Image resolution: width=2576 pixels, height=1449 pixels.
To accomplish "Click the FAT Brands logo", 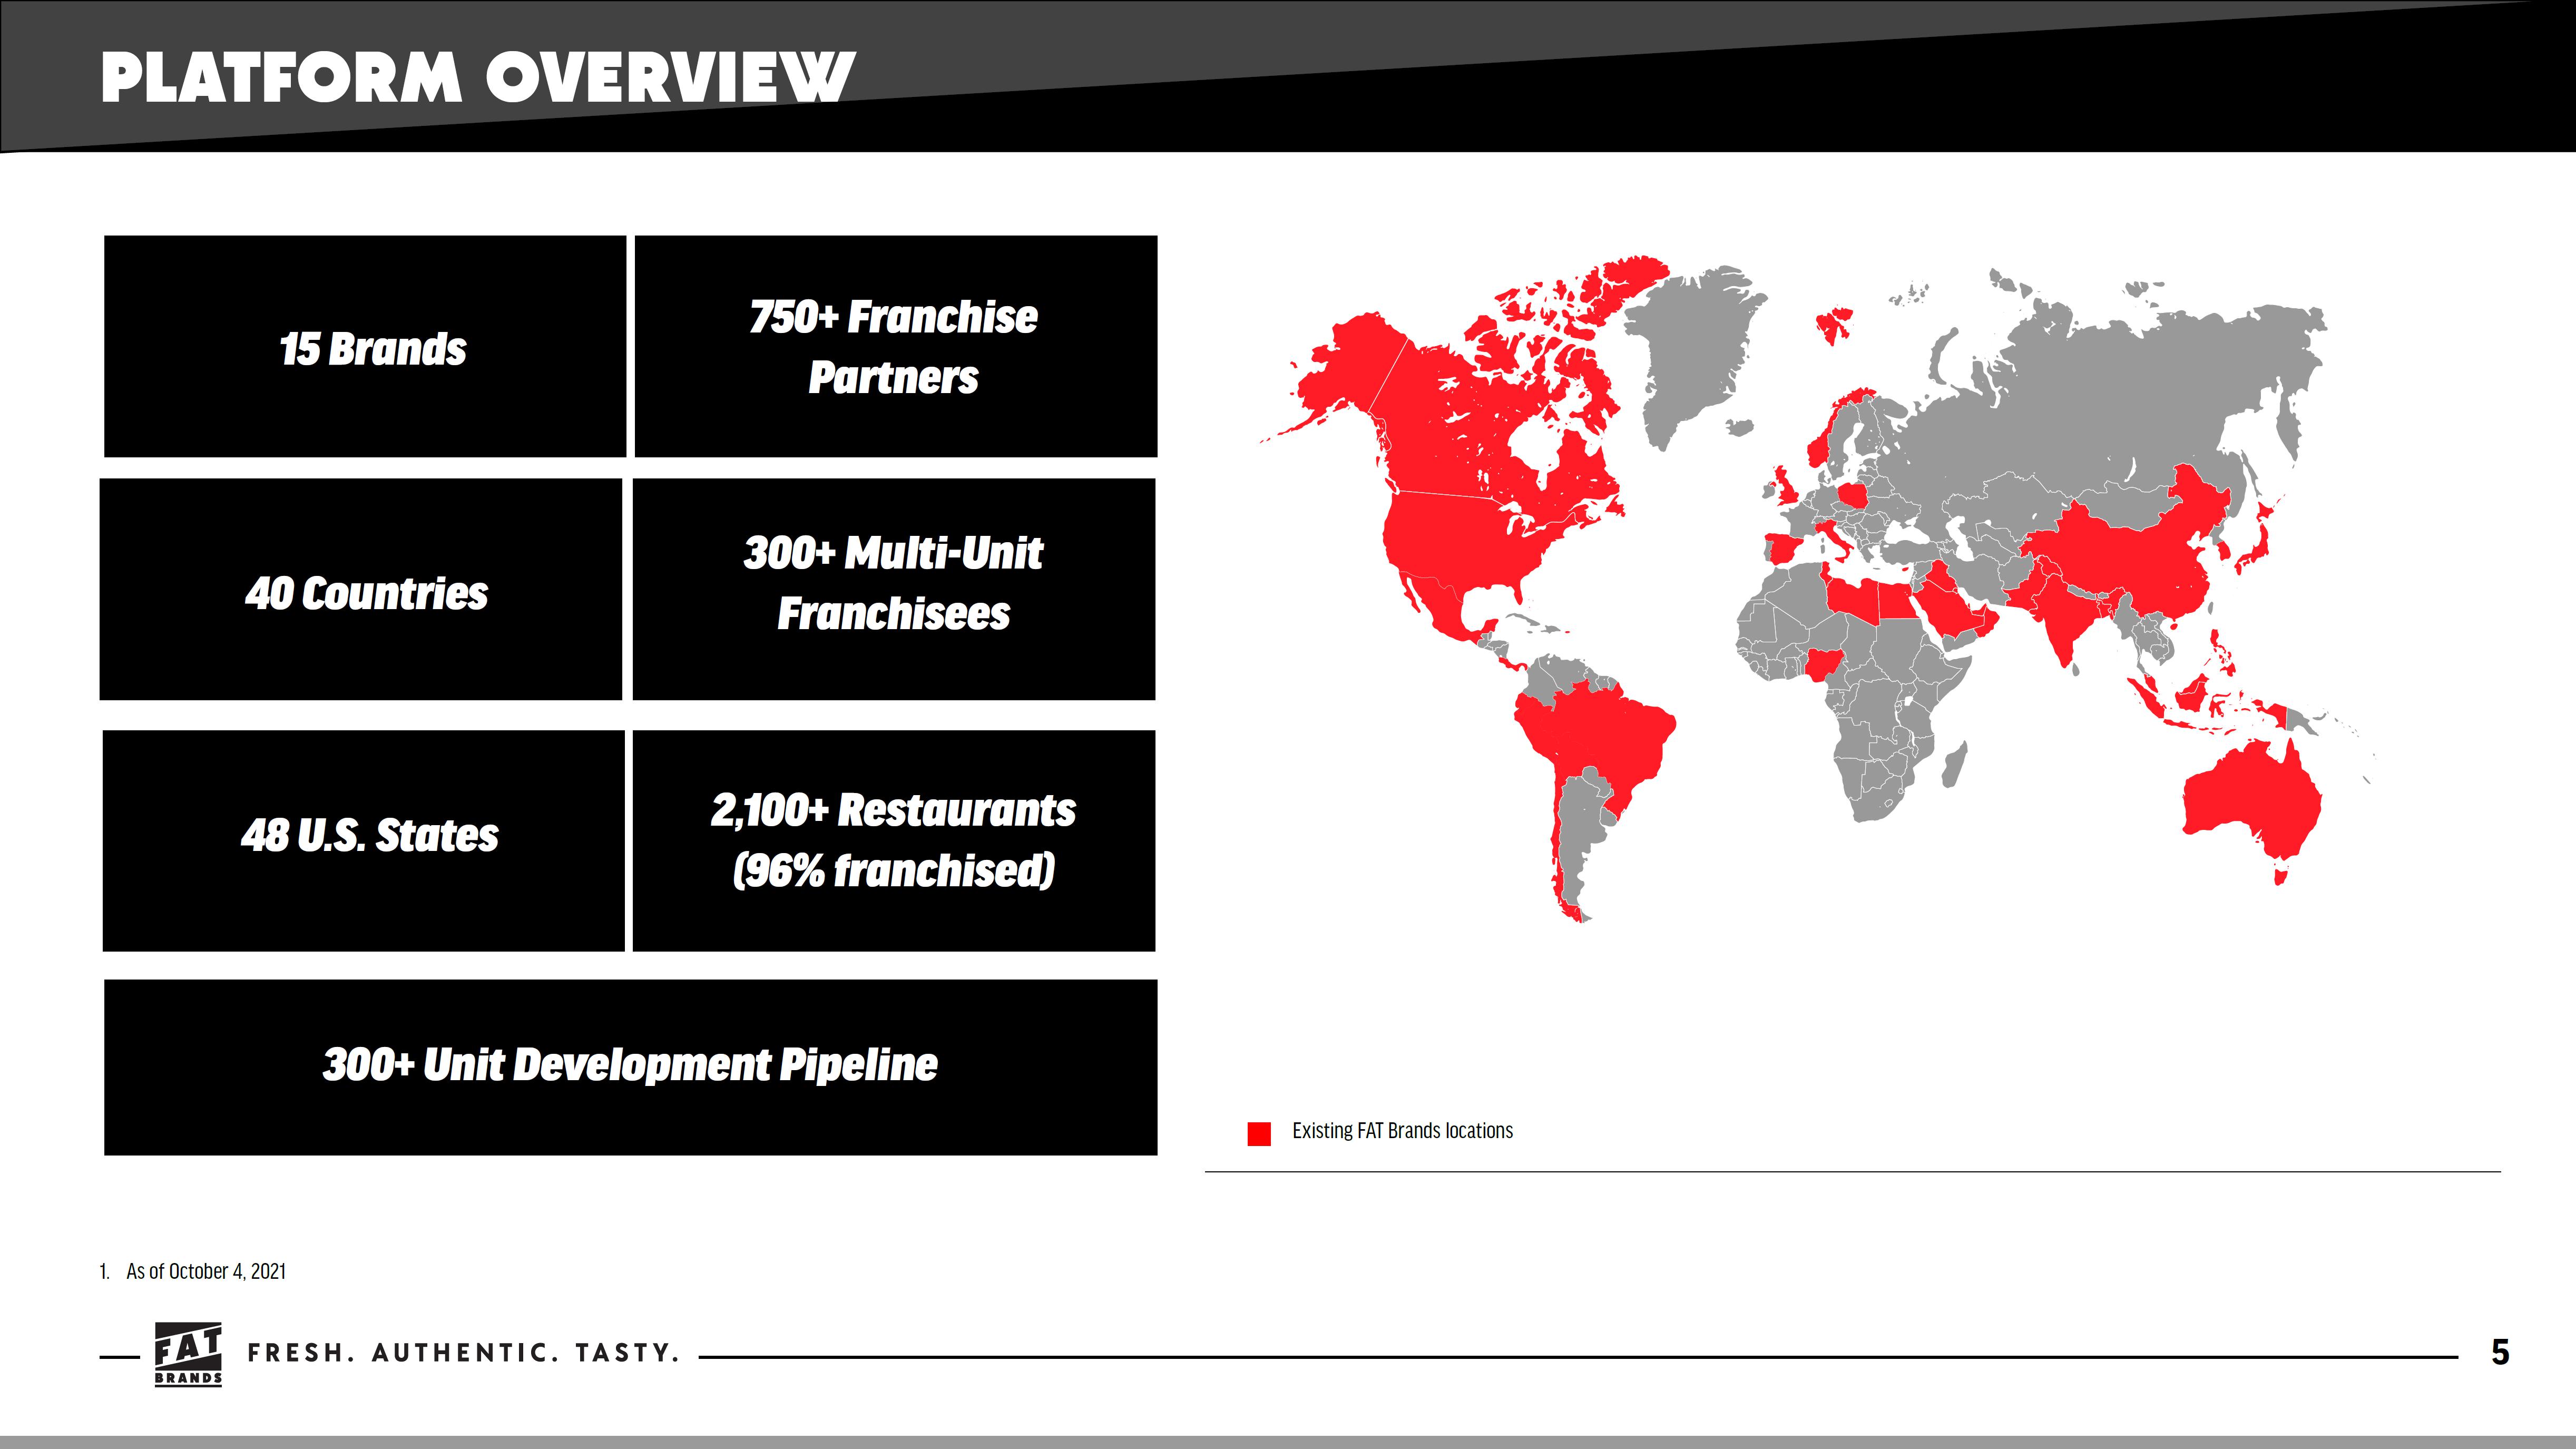I will pos(188,1354).
